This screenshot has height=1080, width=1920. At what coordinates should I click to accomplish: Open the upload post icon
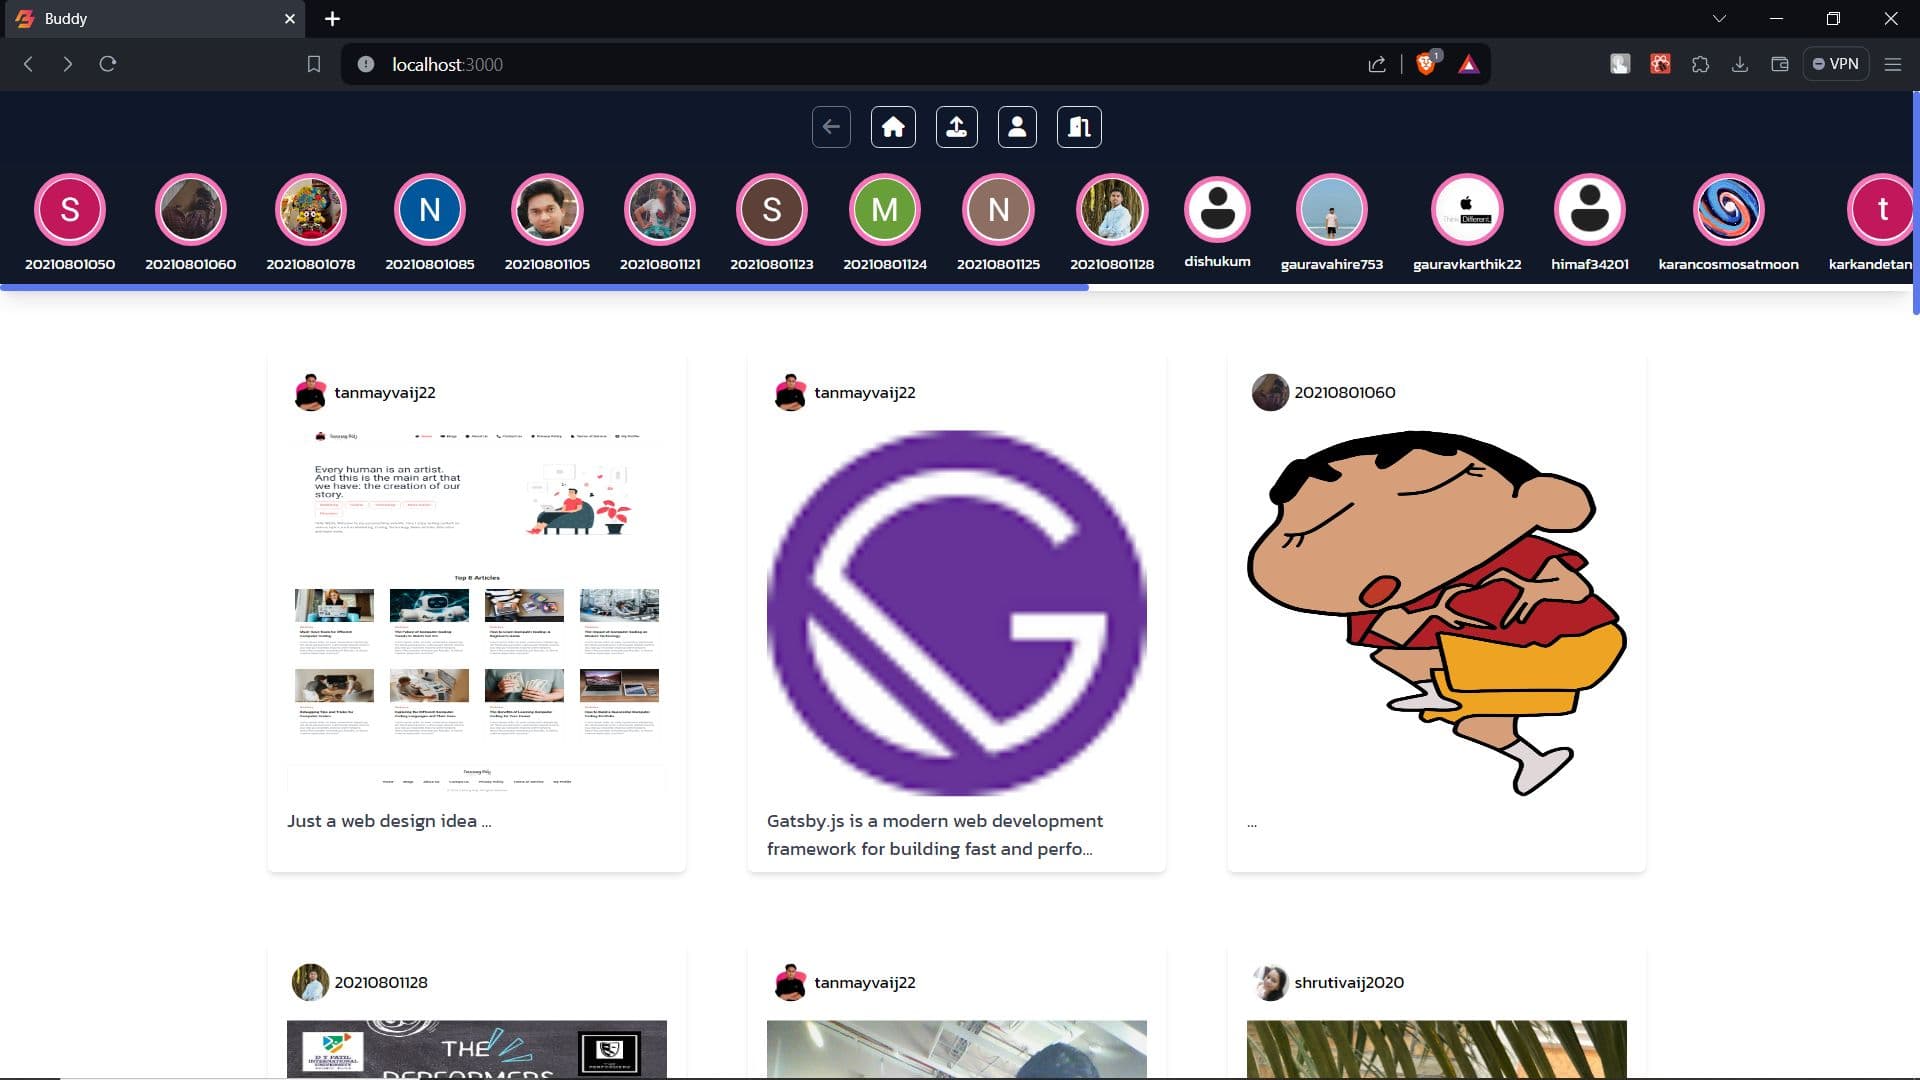[x=957, y=127]
